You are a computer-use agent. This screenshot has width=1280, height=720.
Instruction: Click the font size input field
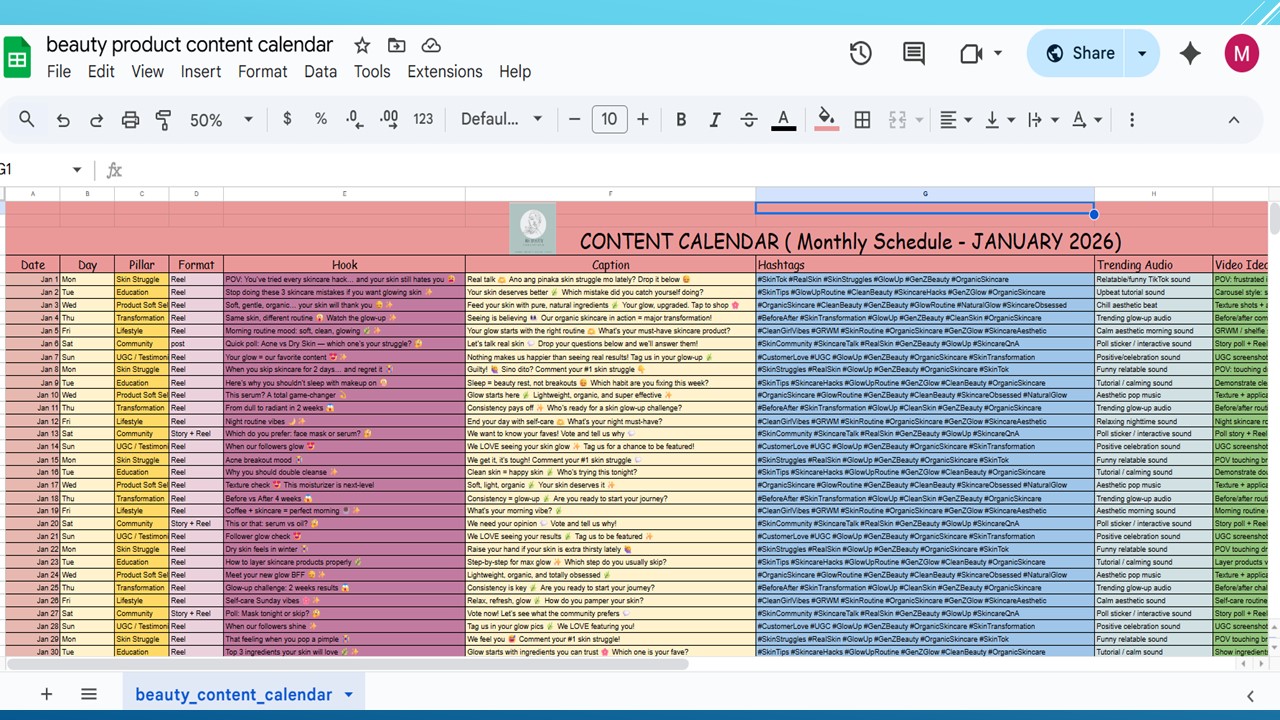[x=609, y=120]
